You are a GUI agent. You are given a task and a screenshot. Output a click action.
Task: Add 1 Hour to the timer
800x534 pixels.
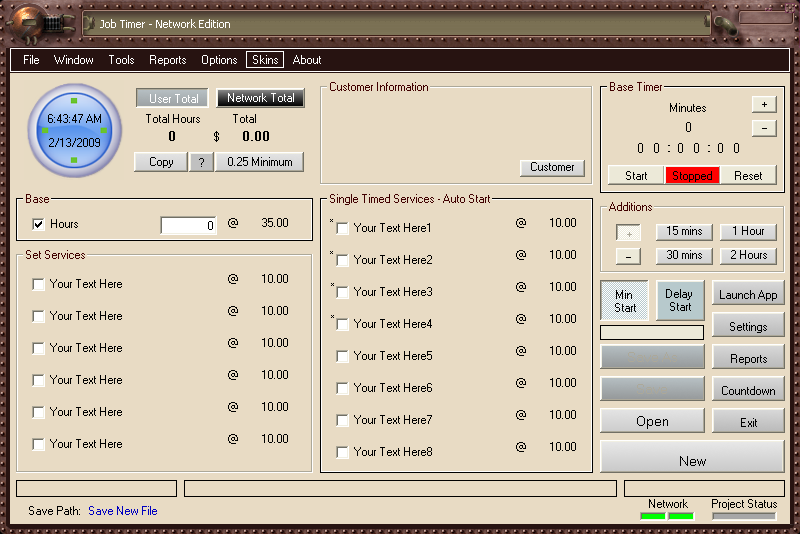pyautogui.click(x=748, y=232)
